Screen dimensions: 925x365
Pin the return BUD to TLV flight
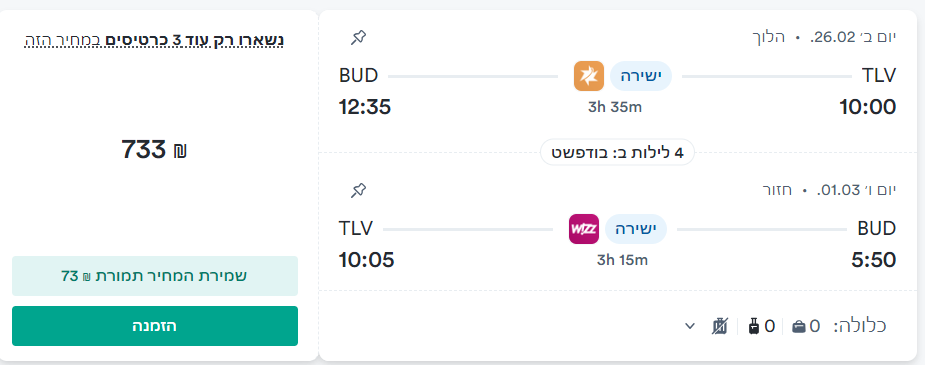point(357,190)
